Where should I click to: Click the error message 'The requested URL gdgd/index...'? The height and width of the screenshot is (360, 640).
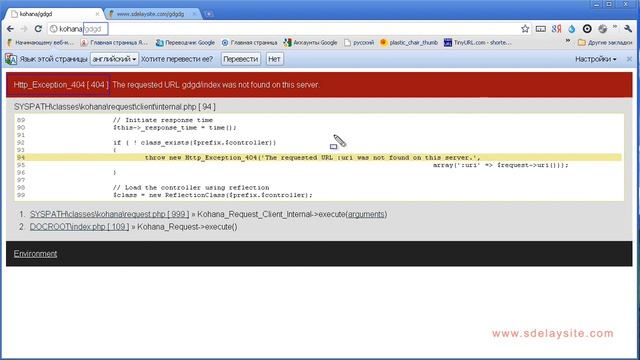click(216, 85)
